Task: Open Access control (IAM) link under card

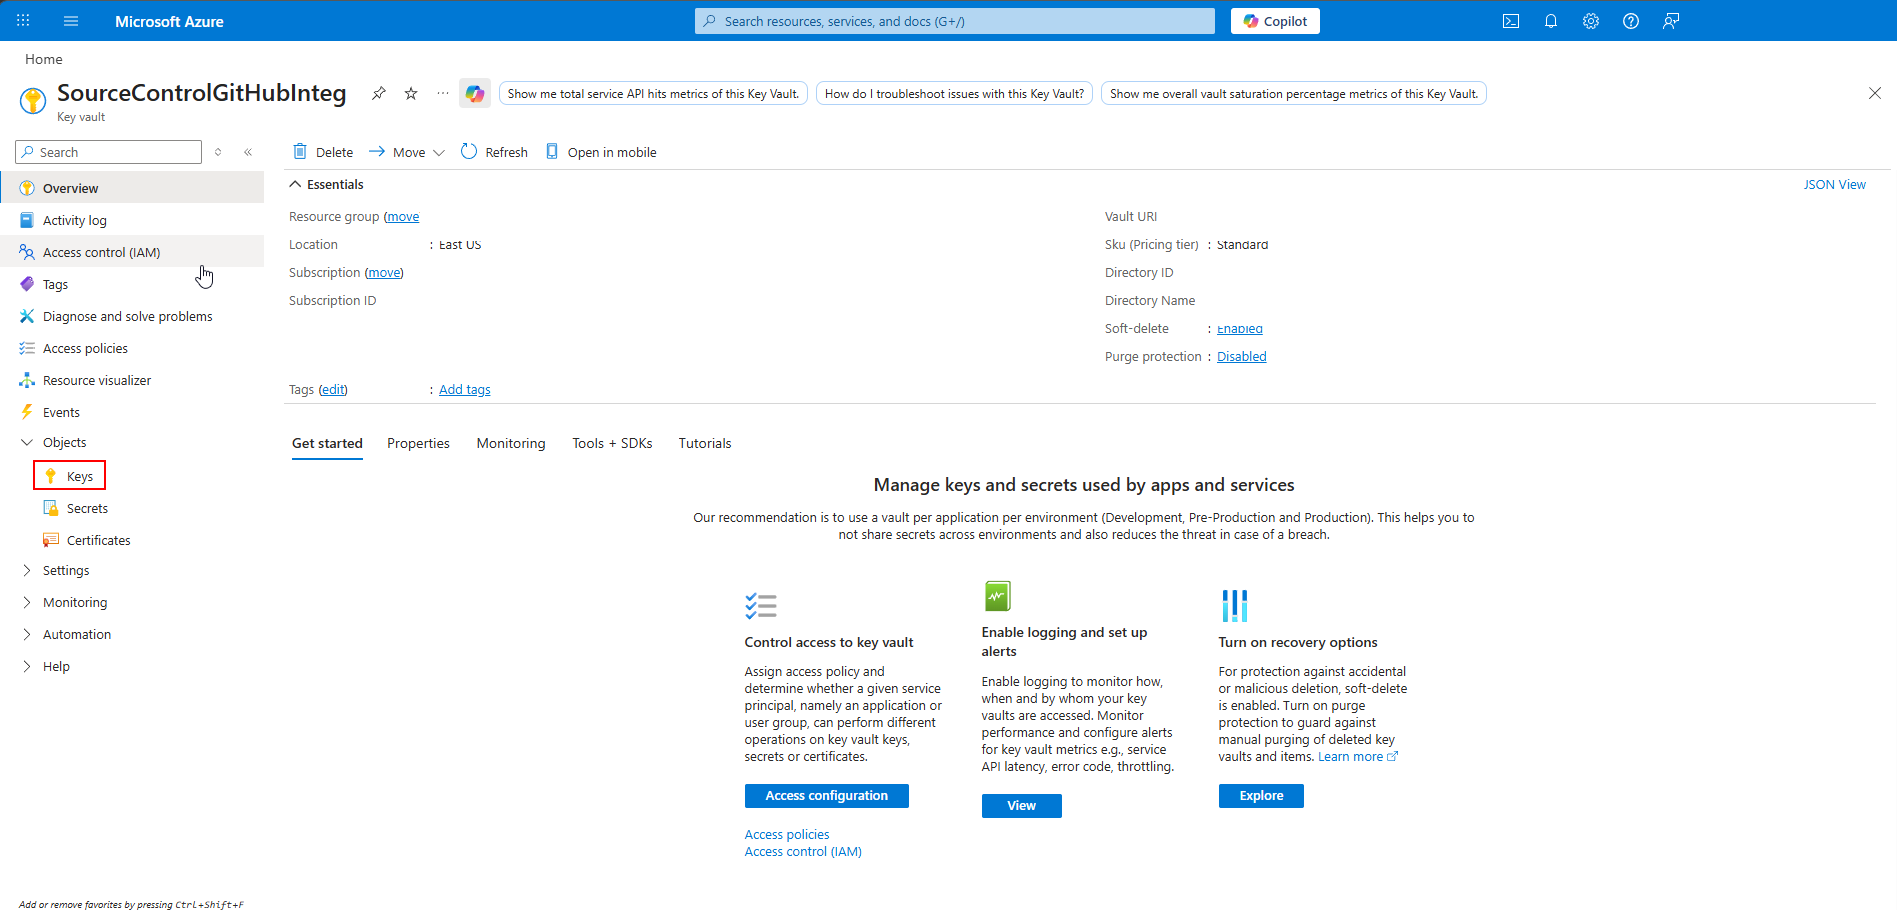Action: [803, 851]
